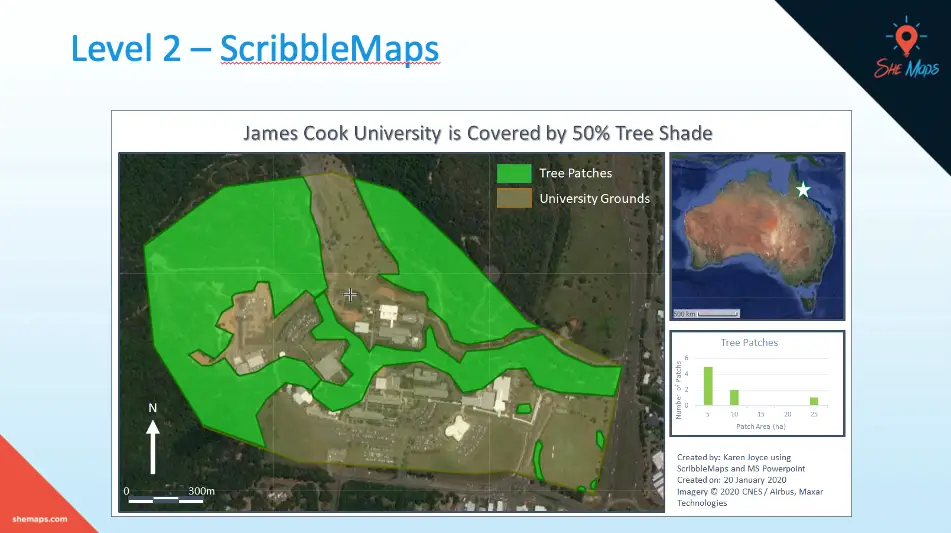
Task: Click the crosshair cursor marker on map
Action: coord(350,295)
